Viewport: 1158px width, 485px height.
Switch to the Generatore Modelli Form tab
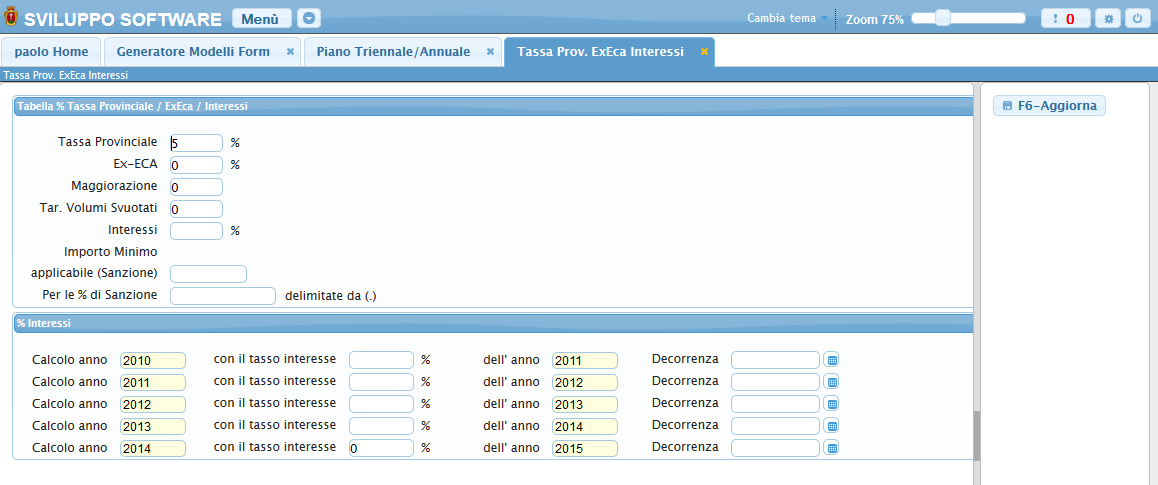click(x=193, y=52)
